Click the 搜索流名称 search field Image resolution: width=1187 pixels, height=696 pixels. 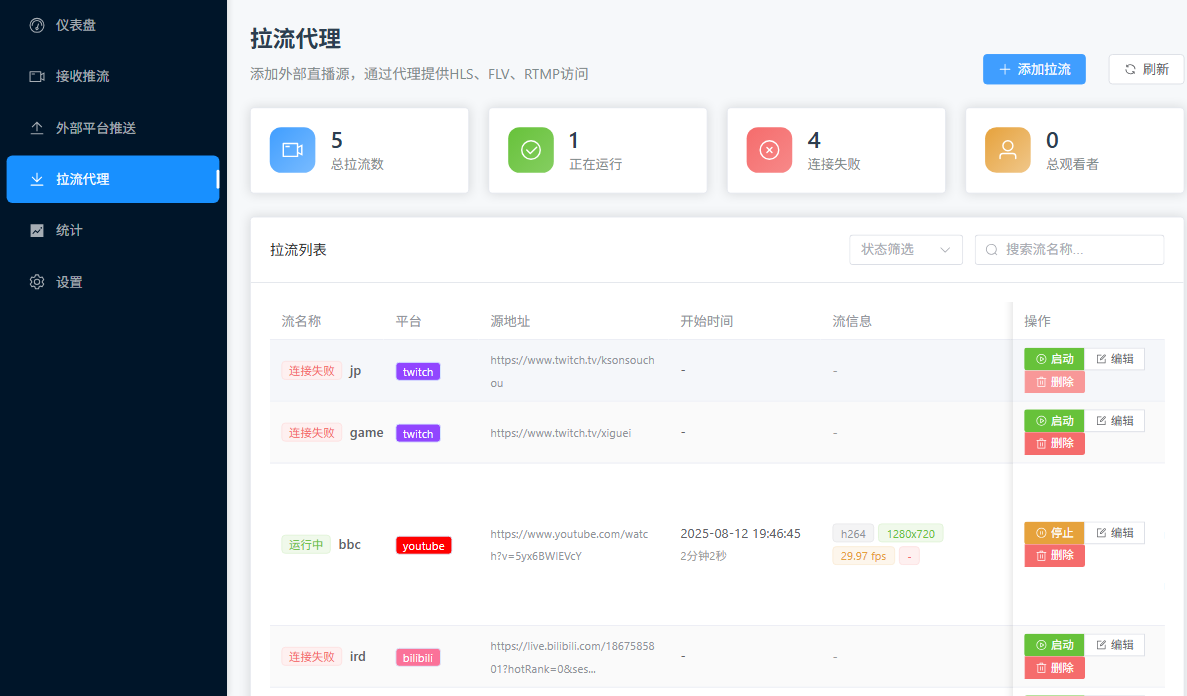(1069, 249)
